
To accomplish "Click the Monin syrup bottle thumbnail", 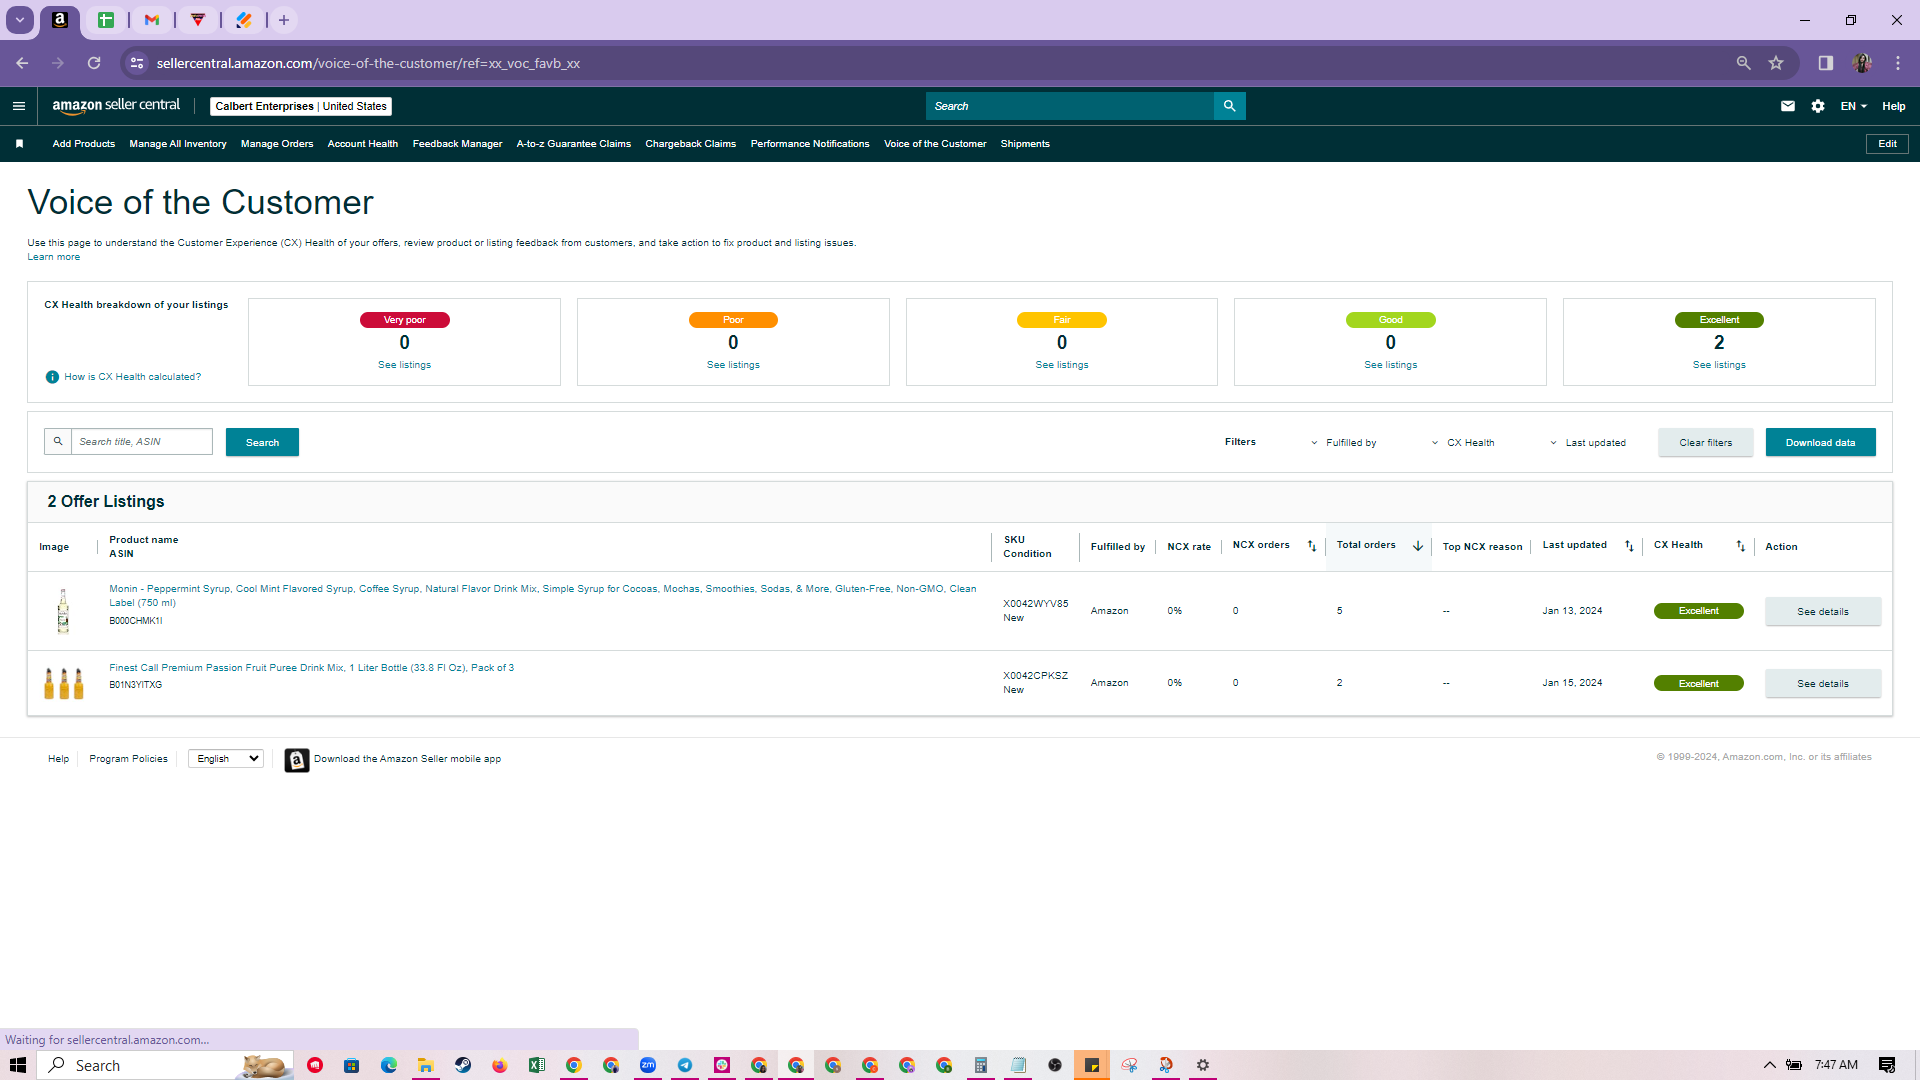I will pos(63,611).
